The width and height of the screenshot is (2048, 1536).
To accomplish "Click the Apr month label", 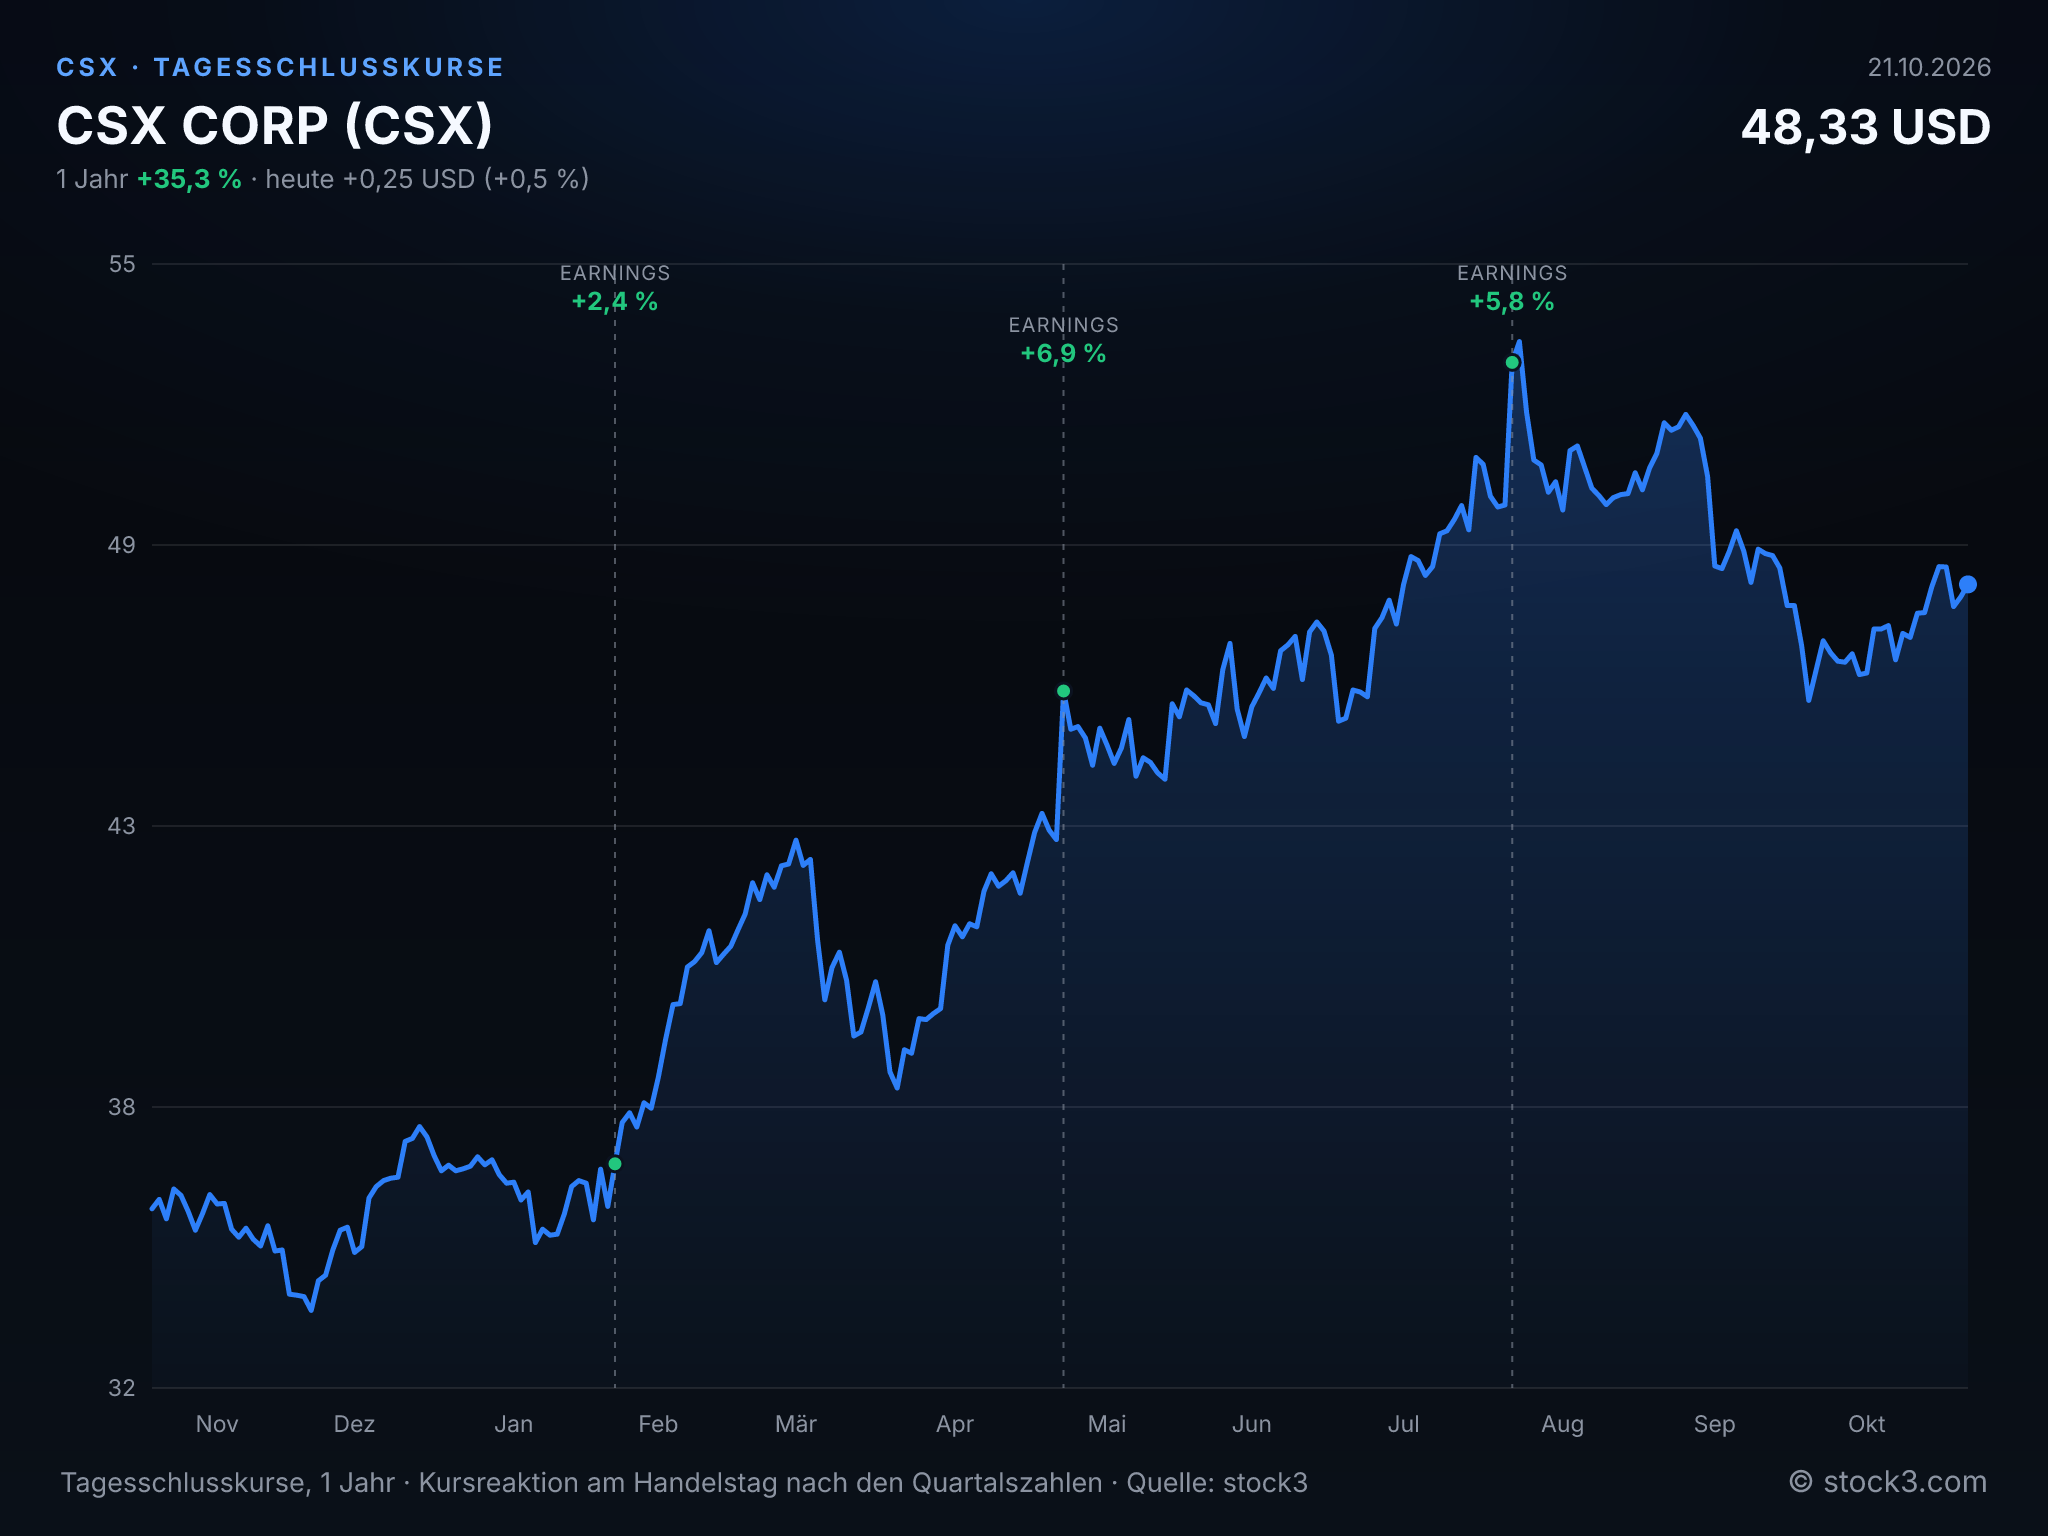I will click(955, 1424).
